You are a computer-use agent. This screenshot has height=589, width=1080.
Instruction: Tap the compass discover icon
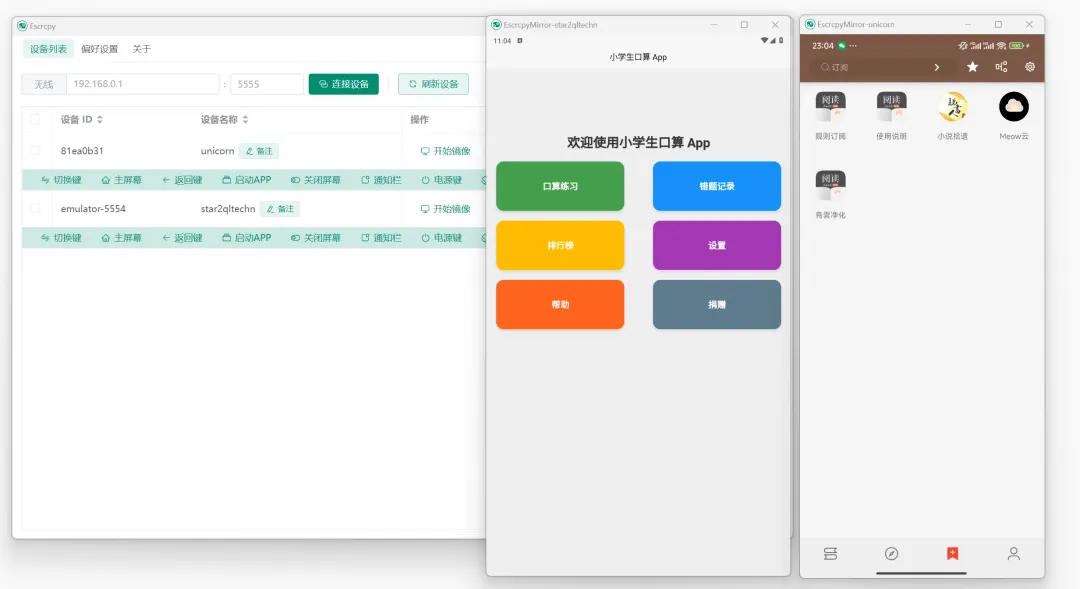tap(891, 553)
